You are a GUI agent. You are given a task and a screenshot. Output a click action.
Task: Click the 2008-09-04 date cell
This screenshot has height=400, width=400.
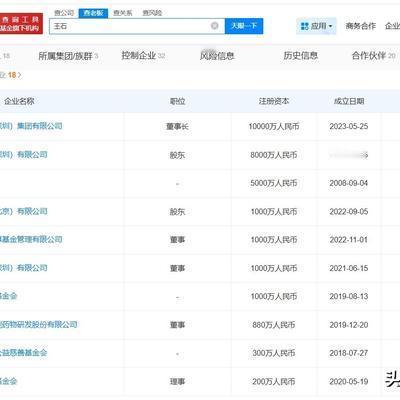(349, 183)
